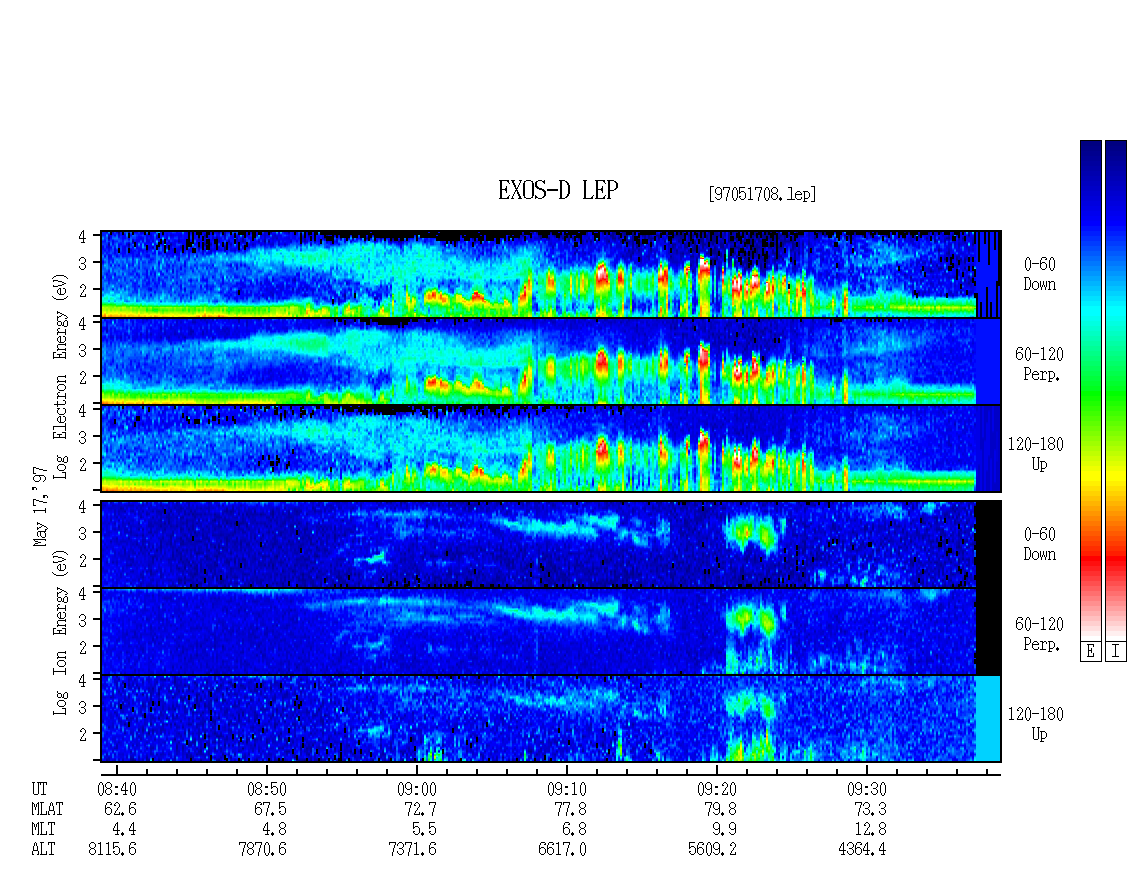
Task: Click the ion 0-60 Down spectrogram panel
Action: pyautogui.click(x=551, y=544)
